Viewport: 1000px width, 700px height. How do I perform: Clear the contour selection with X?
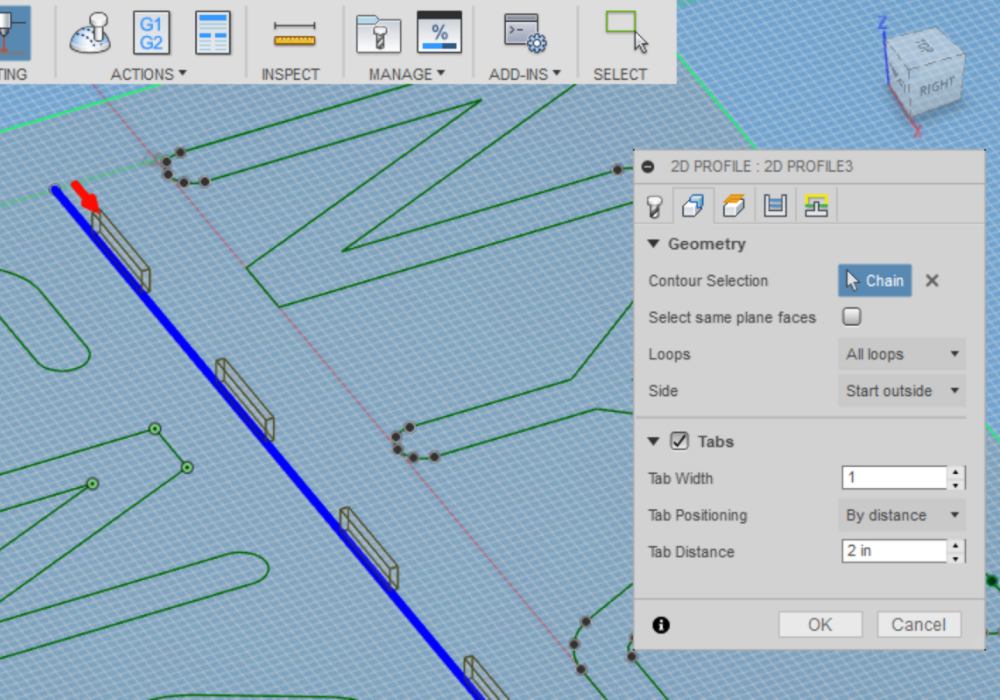point(932,281)
